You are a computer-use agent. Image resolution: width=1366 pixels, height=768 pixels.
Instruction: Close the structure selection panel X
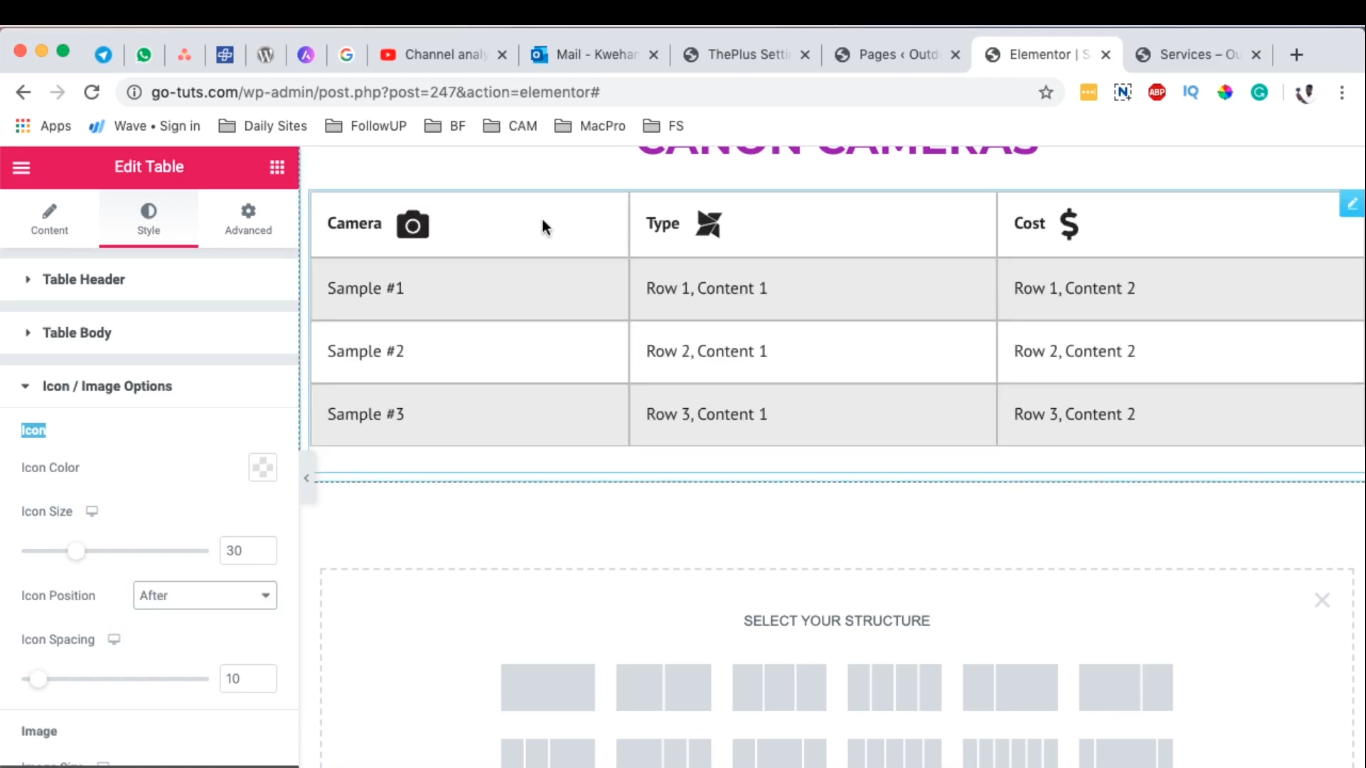point(1322,600)
